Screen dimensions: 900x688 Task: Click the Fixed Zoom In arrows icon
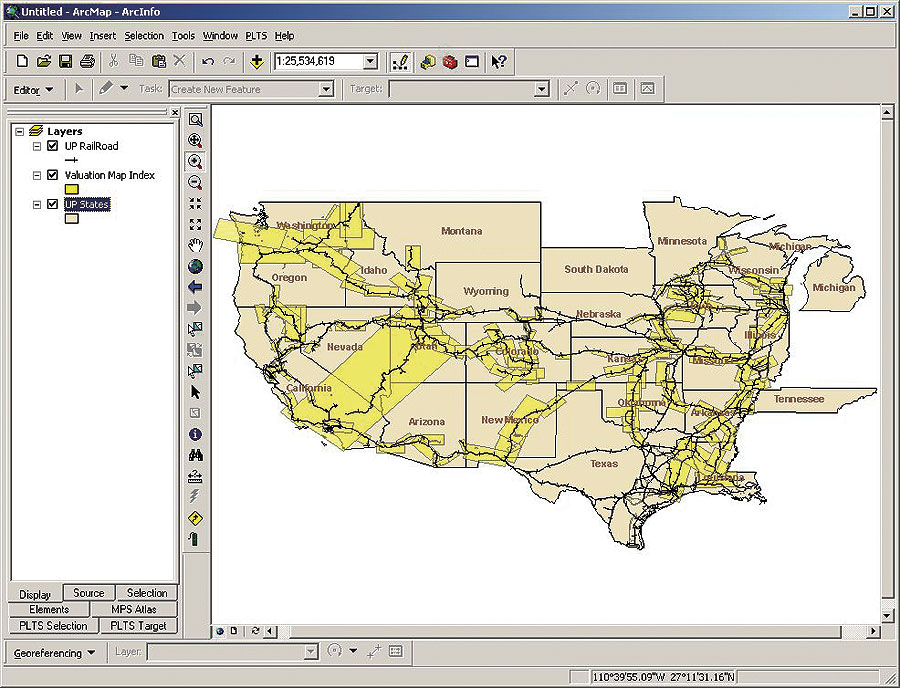tap(195, 204)
